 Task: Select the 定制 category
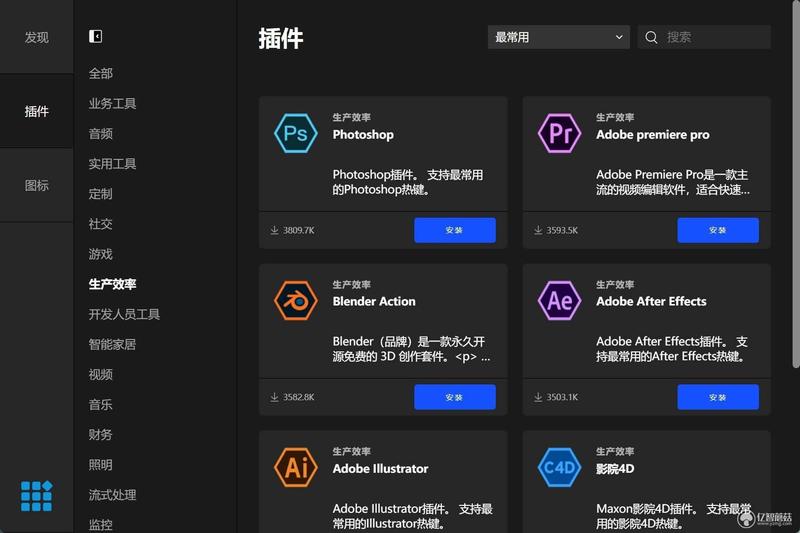(101, 194)
